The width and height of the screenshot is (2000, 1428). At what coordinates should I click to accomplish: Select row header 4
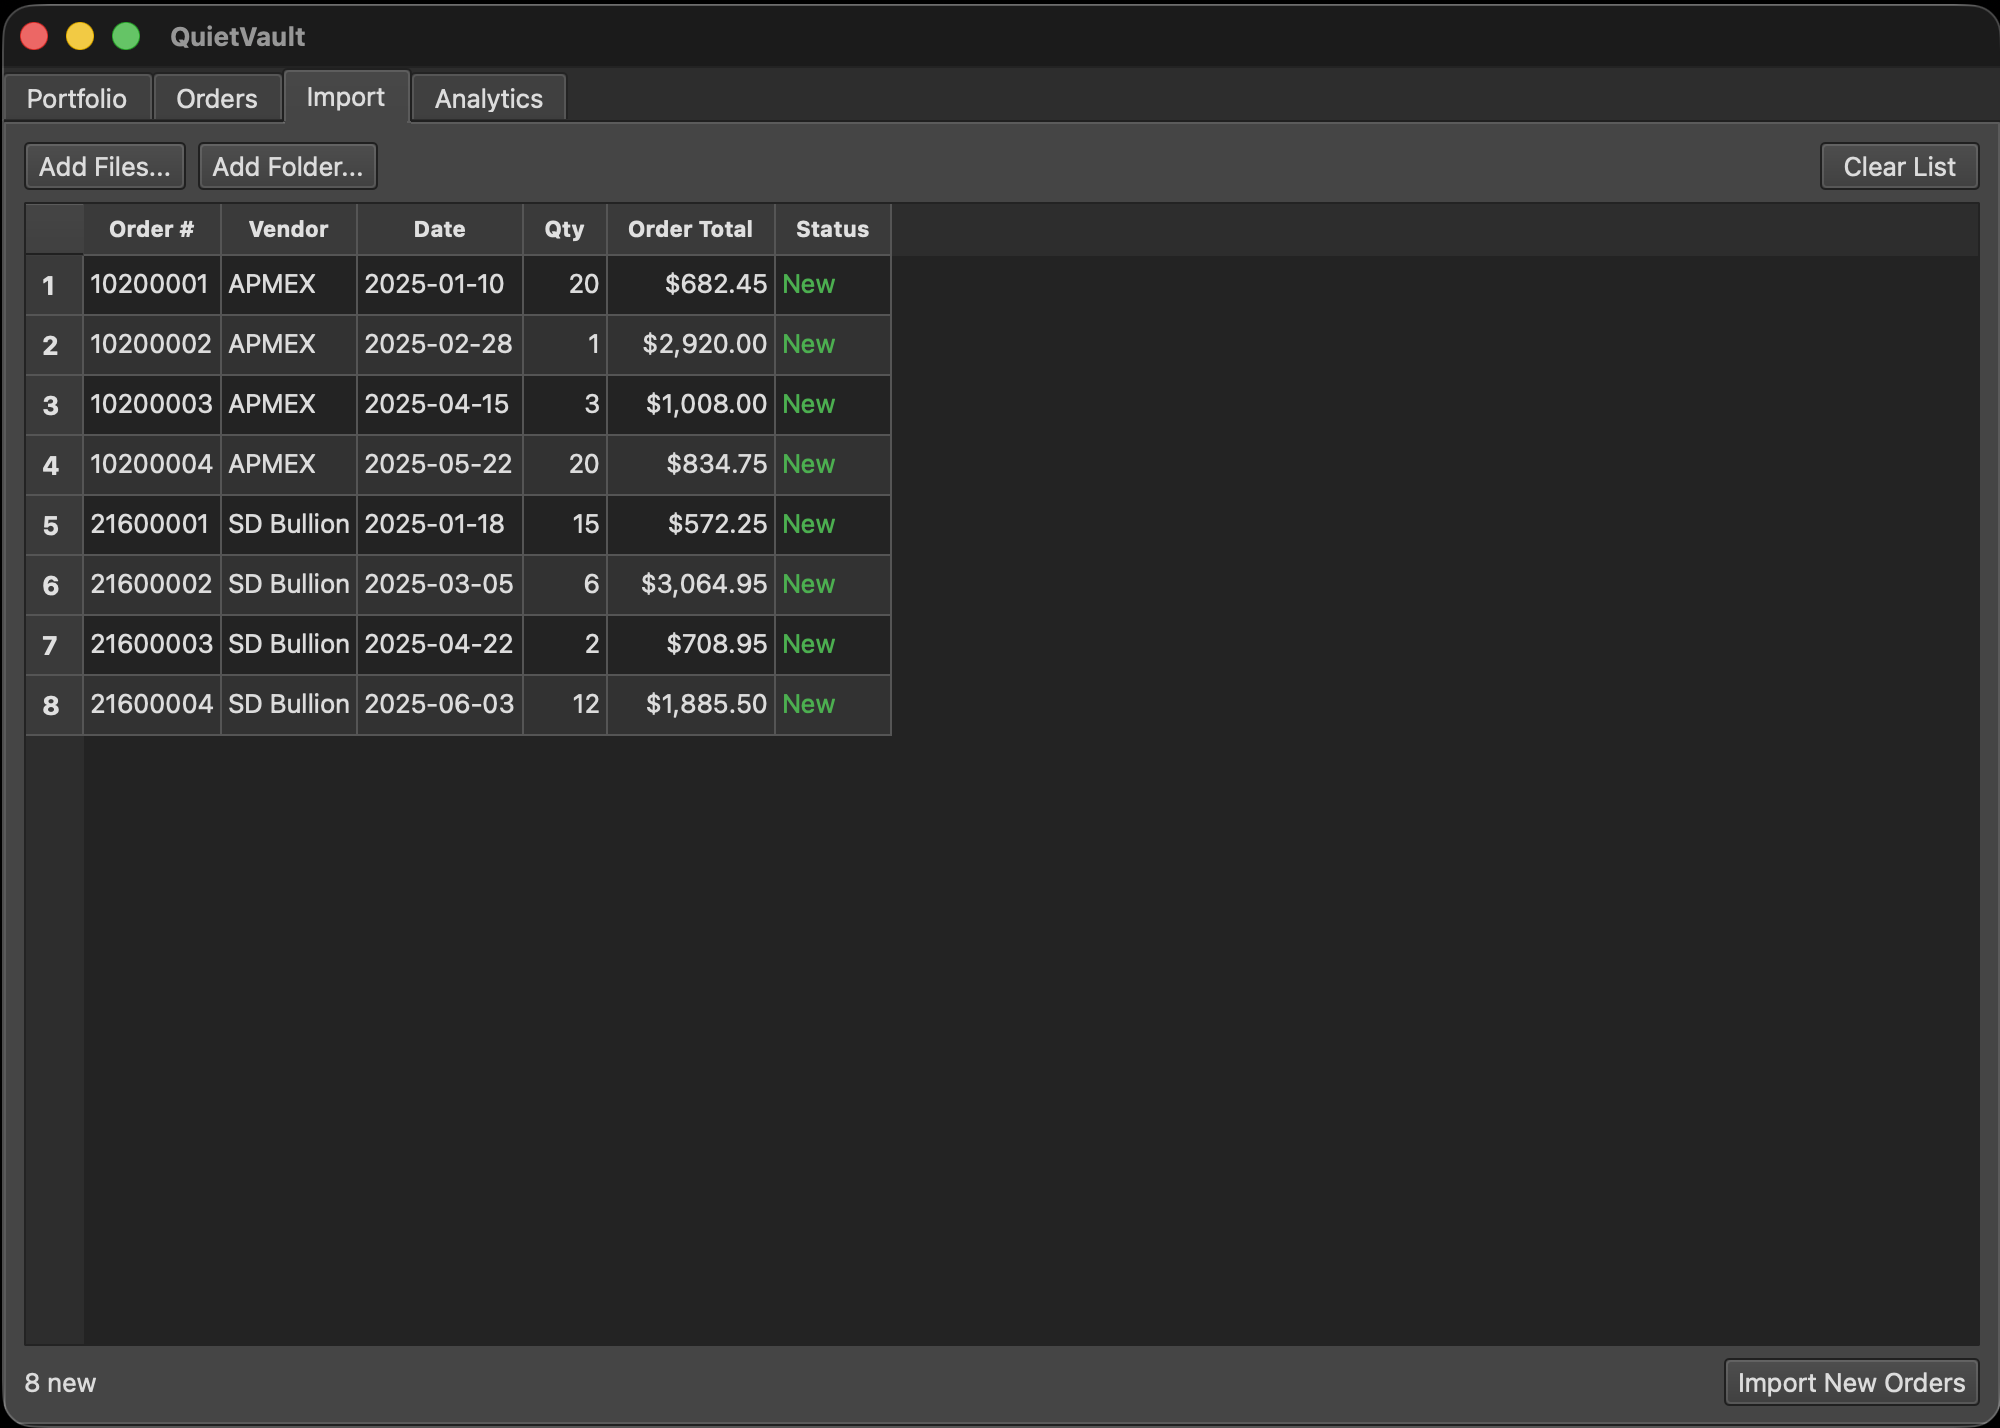click(x=54, y=465)
